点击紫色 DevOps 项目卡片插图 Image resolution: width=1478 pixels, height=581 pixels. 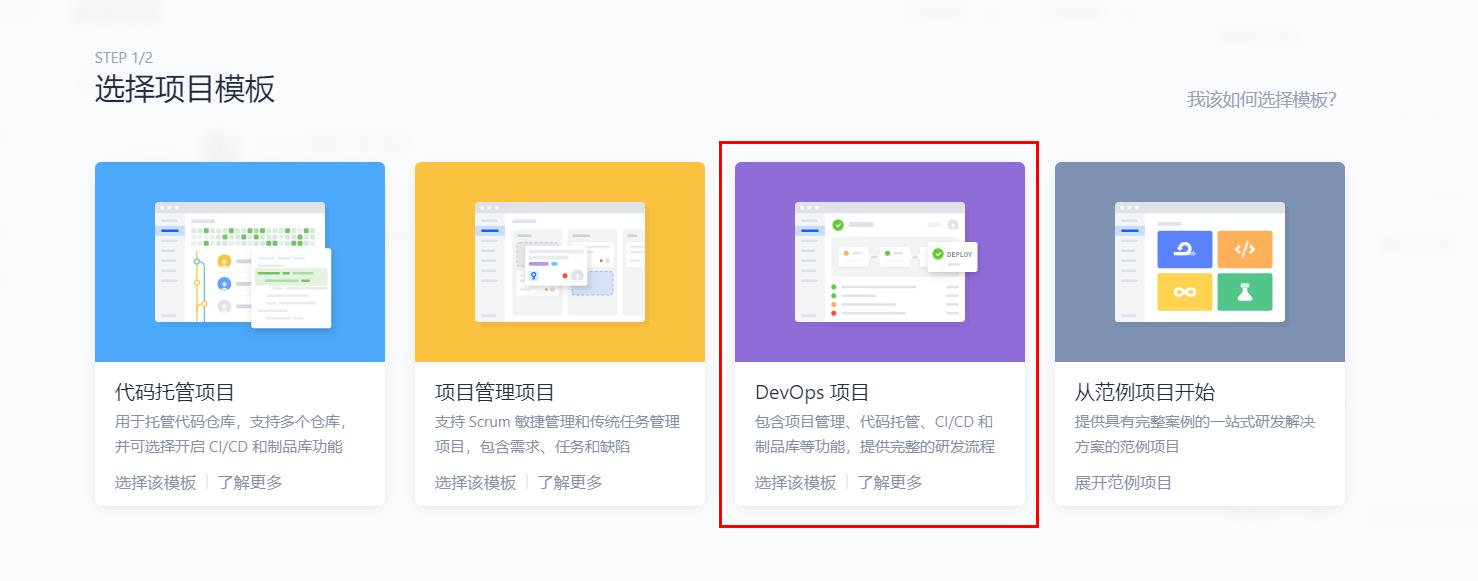pos(879,262)
